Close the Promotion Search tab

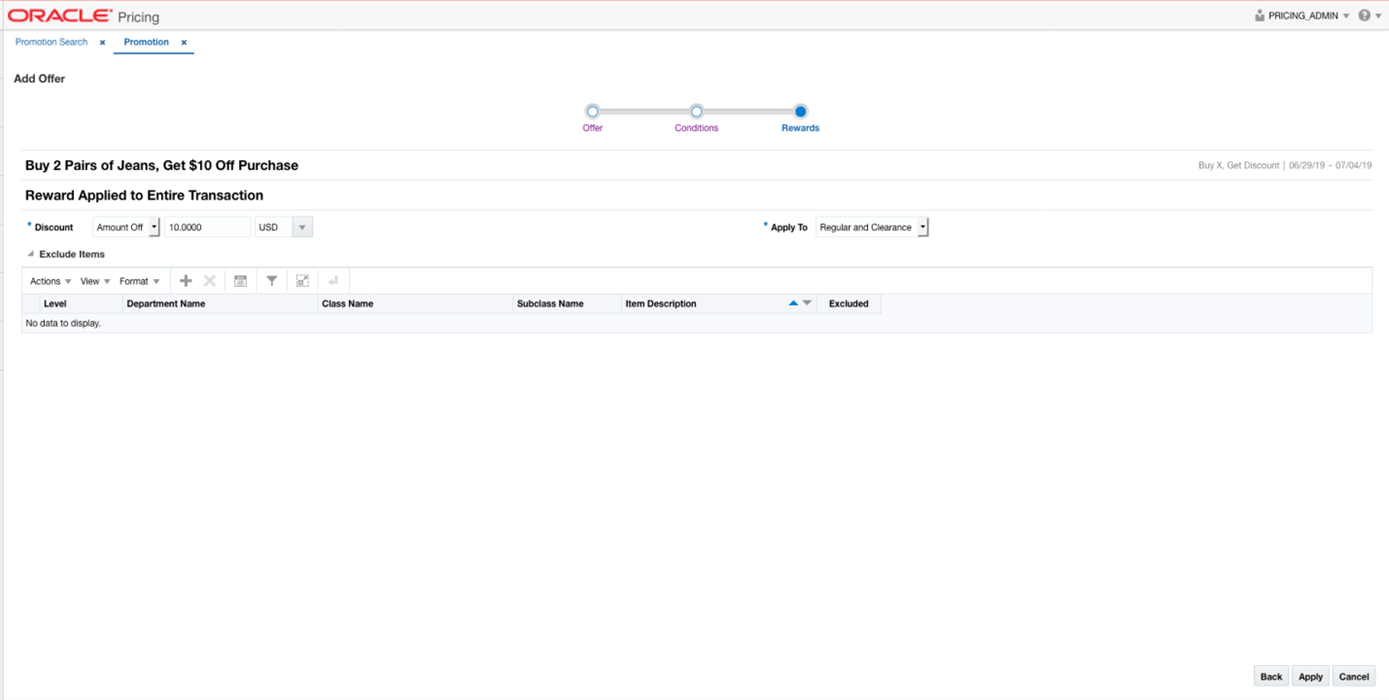tap(102, 43)
